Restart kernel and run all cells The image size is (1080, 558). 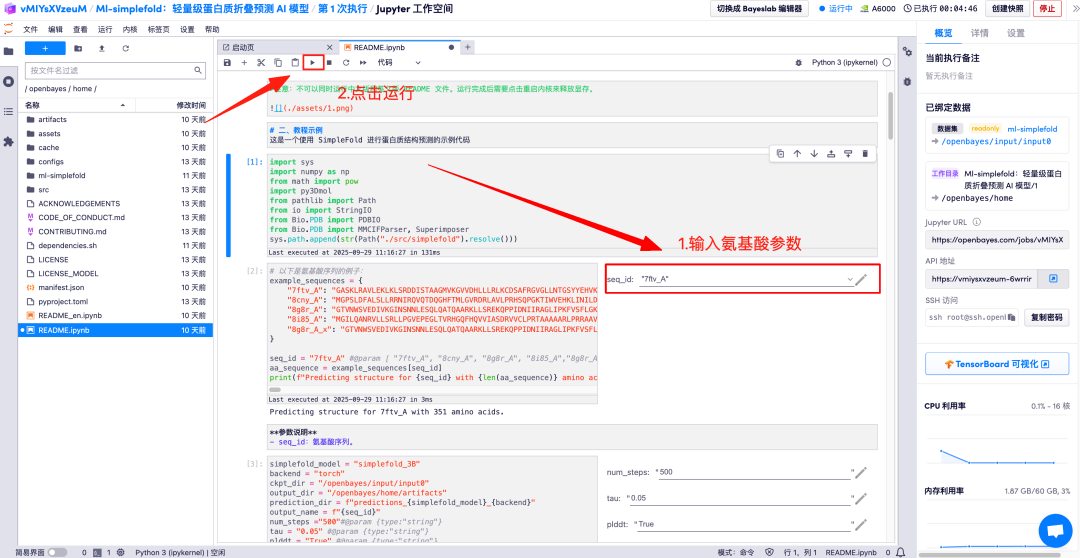pyautogui.click(x=363, y=62)
